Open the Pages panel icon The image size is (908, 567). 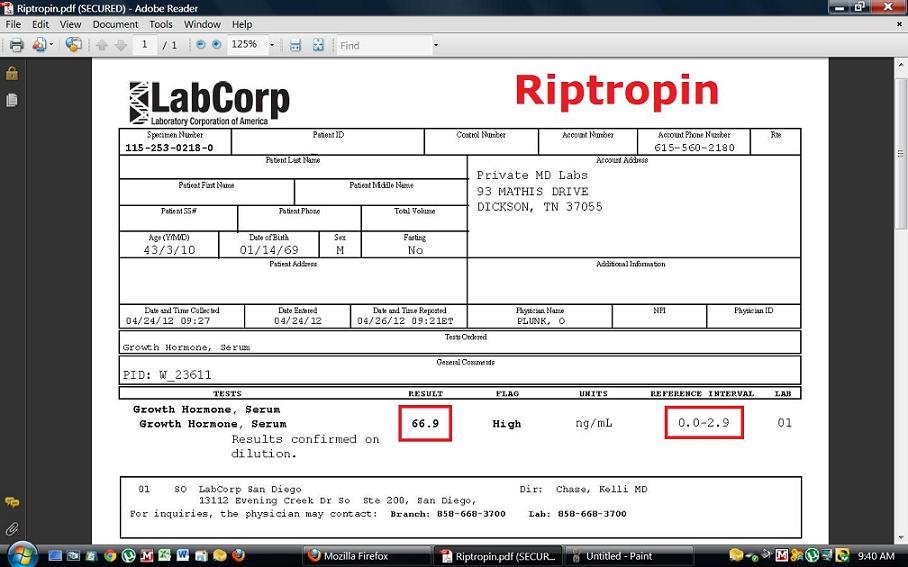[x=12, y=100]
